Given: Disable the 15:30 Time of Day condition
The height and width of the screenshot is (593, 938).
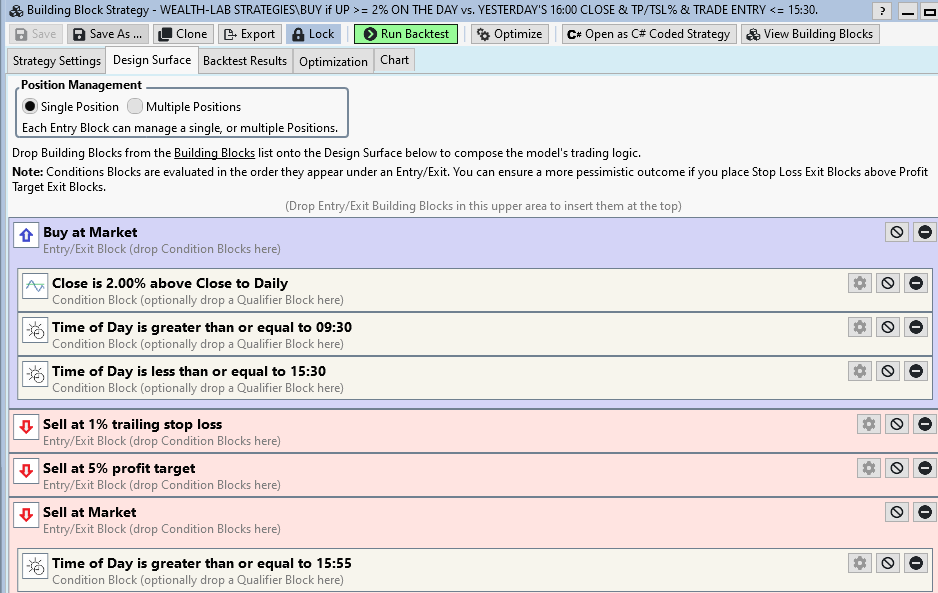Looking at the screenshot, I should [888, 371].
